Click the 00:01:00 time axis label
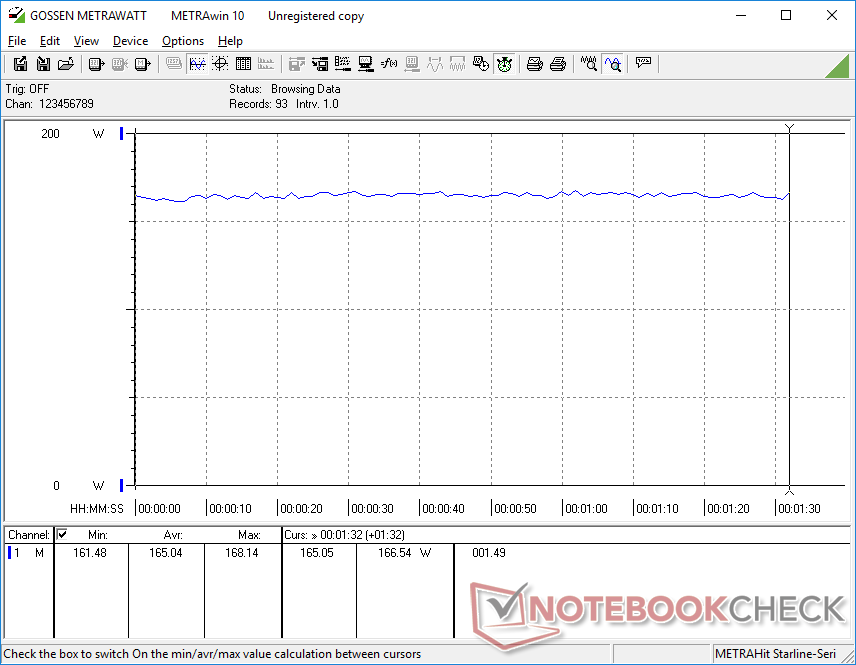Viewport: 856px width, 665px height. (586, 508)
